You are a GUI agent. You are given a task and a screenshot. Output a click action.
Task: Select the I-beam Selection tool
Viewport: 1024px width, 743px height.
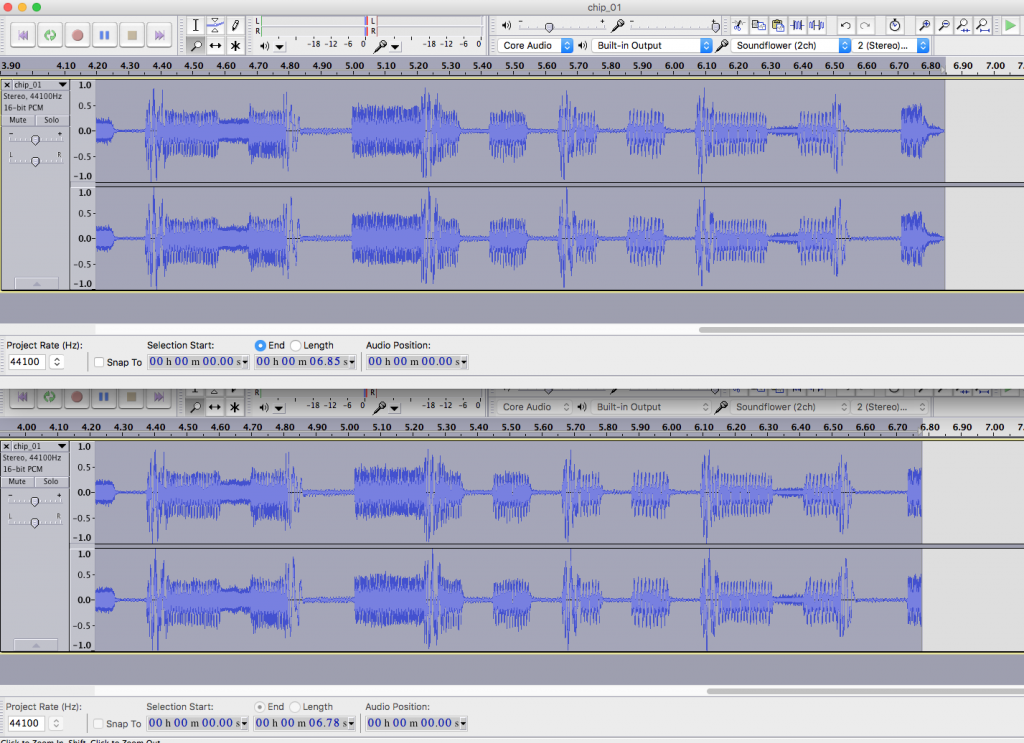(195, 25)
